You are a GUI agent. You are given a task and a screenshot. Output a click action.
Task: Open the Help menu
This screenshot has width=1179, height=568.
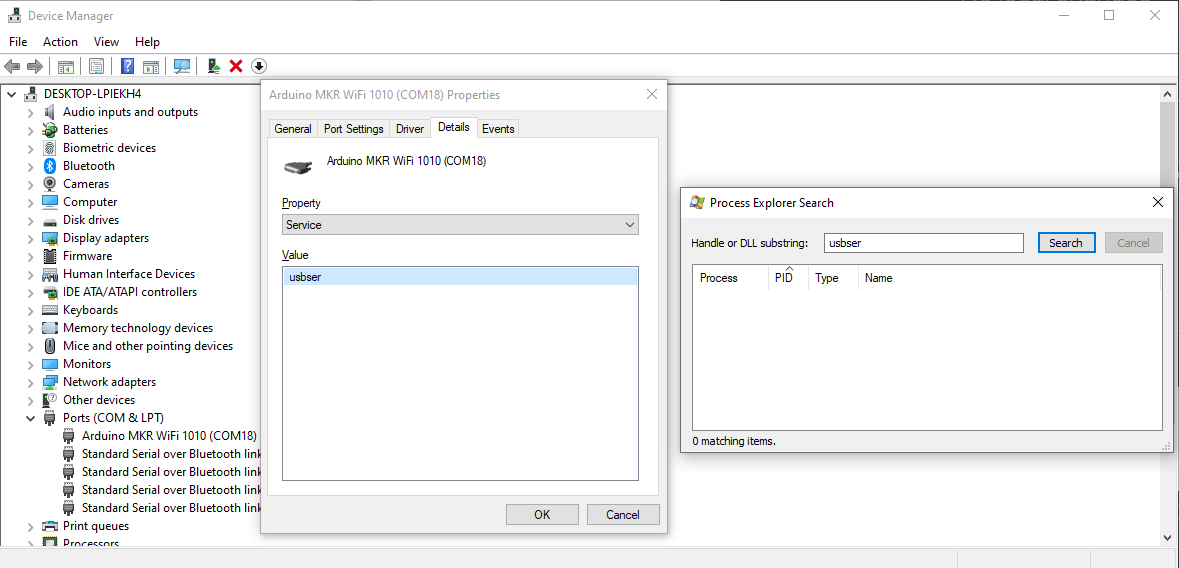[x=147, y=42]
